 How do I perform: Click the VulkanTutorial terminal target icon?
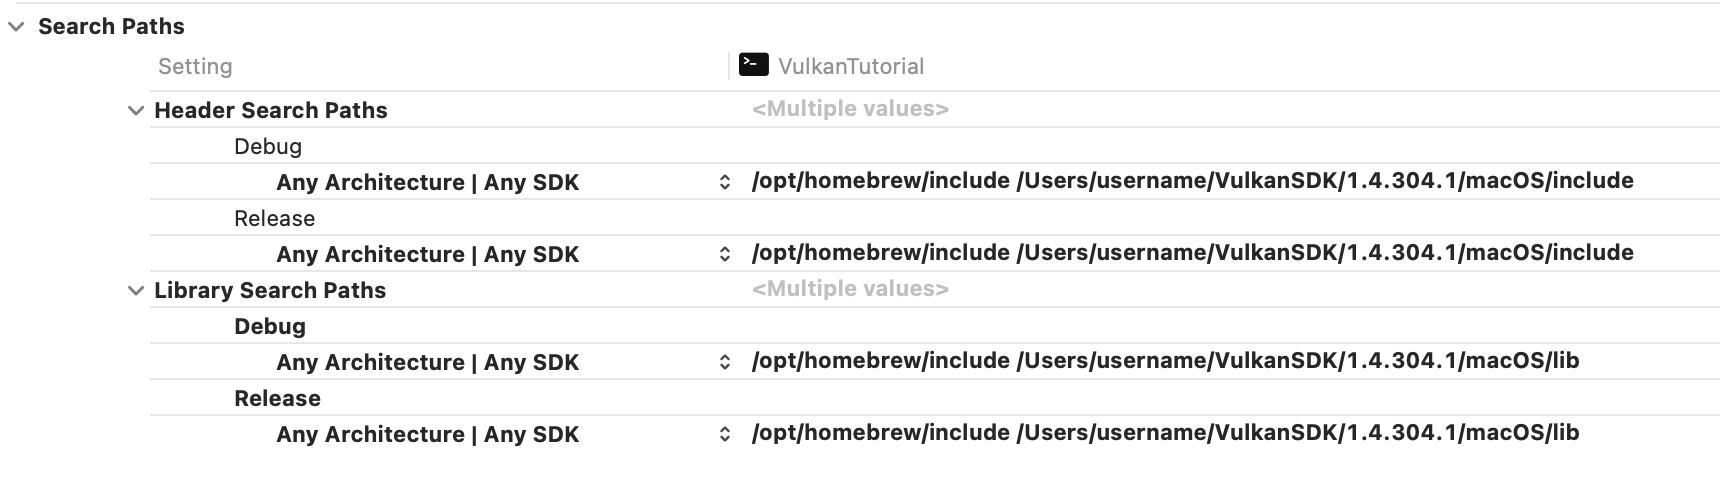click(x=753, y=65)
